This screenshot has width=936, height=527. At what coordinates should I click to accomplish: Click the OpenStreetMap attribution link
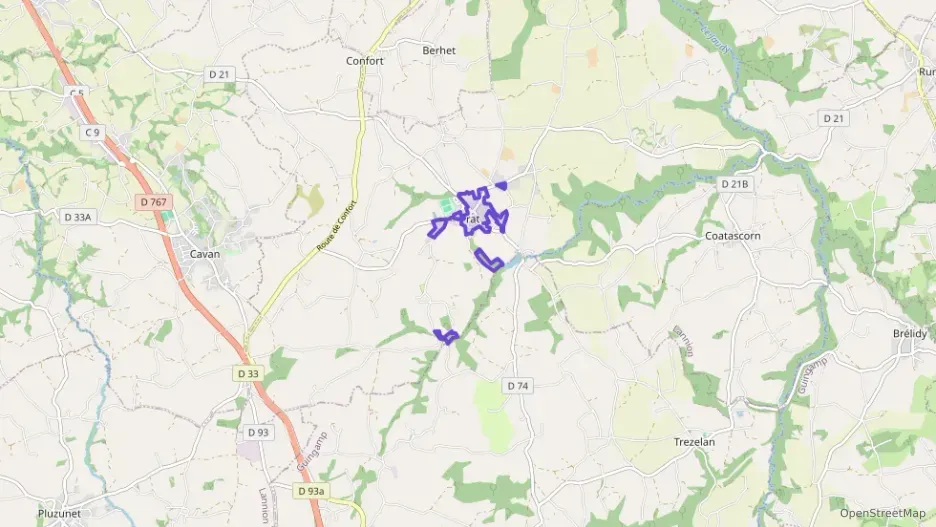coord(882,513)
